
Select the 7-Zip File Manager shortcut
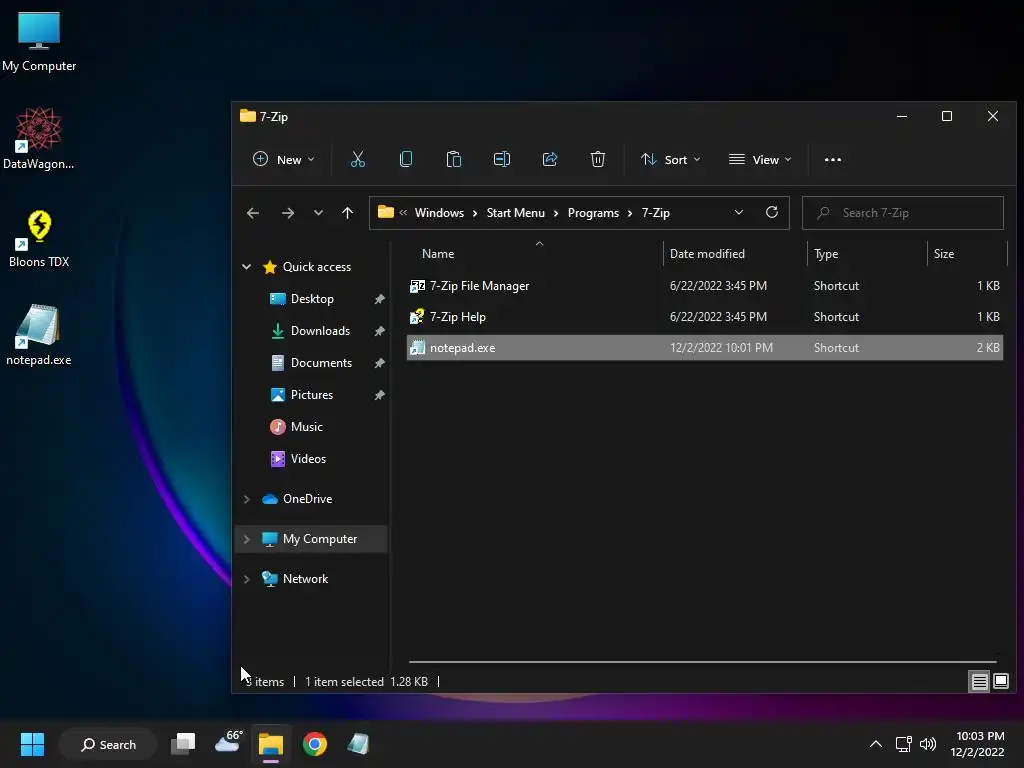click(x=705, y=286)
